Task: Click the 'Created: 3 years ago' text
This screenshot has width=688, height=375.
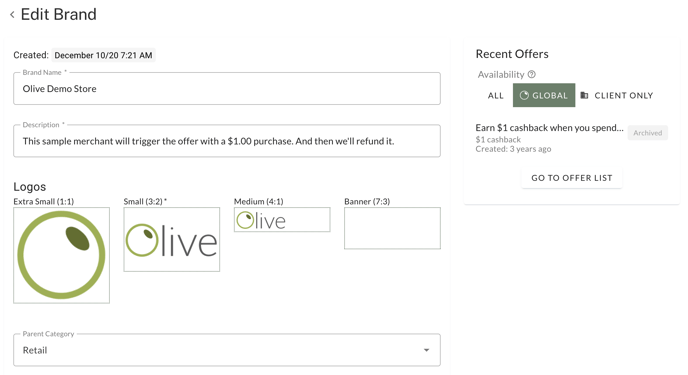Action: click(513, 149)
